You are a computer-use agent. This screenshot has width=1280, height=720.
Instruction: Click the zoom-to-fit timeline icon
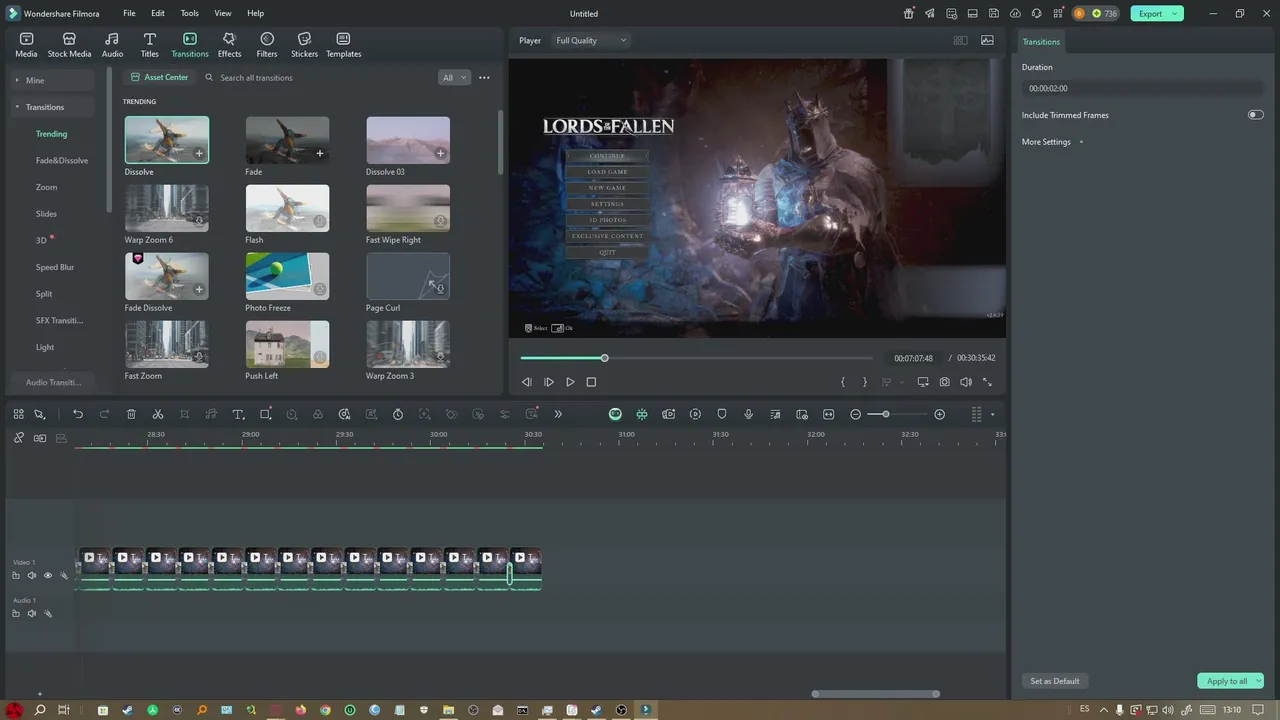pos(828,414)
